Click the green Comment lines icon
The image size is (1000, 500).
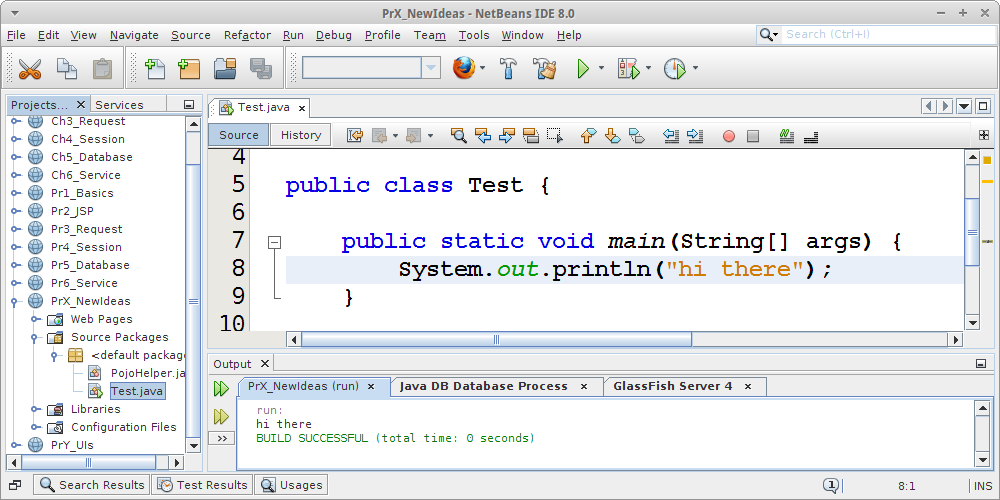coord(786,135)
